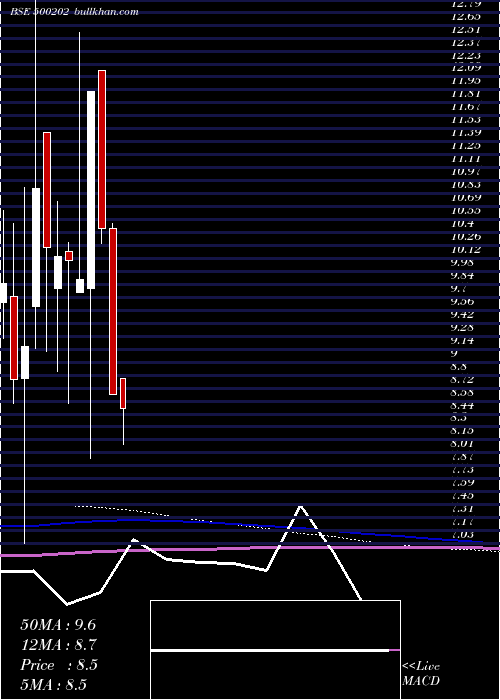Select the Price : 8.5 value
This screenshot has width=500, height=700.
pos(58,665)
